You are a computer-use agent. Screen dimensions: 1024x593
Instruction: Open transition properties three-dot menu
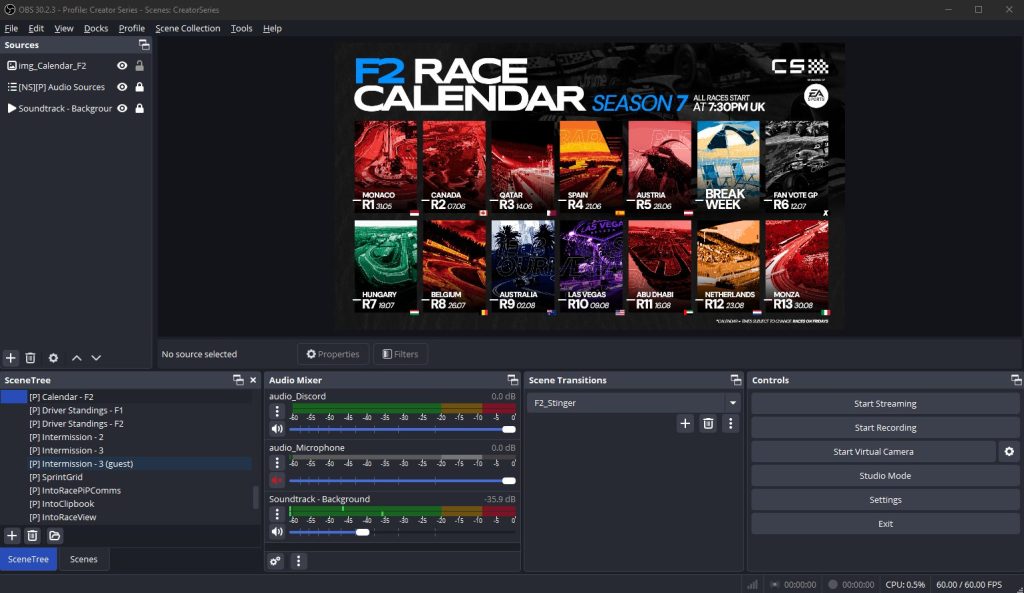pos(731,424)
